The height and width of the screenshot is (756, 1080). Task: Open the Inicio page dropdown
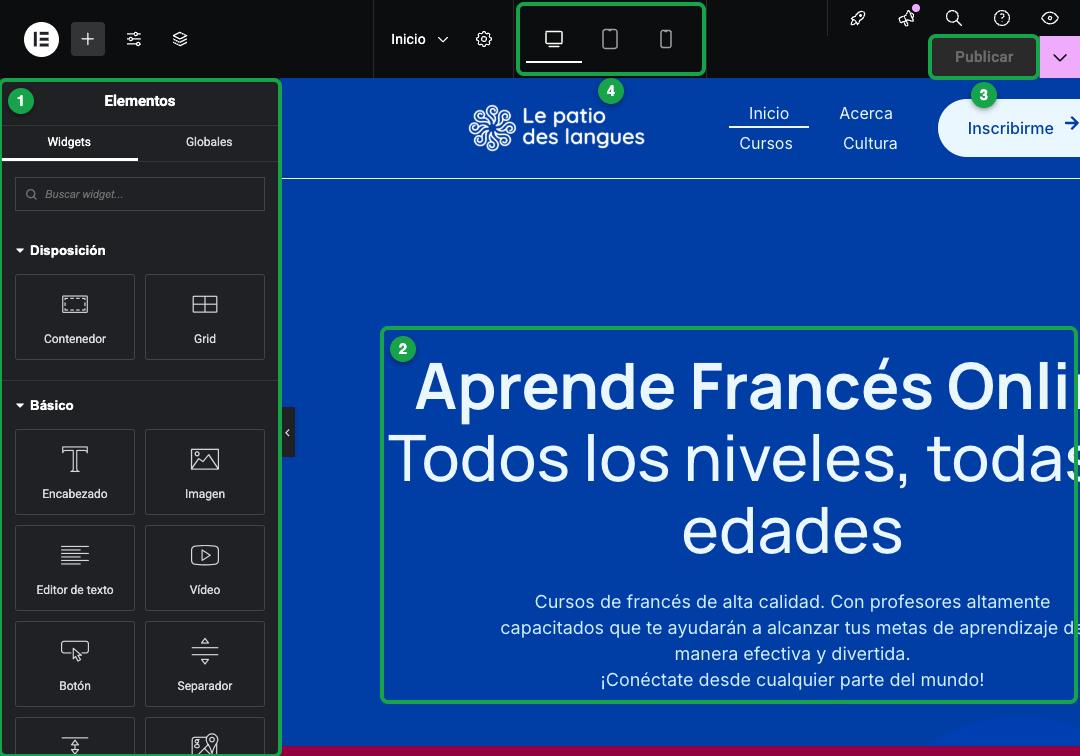(419, 39)
